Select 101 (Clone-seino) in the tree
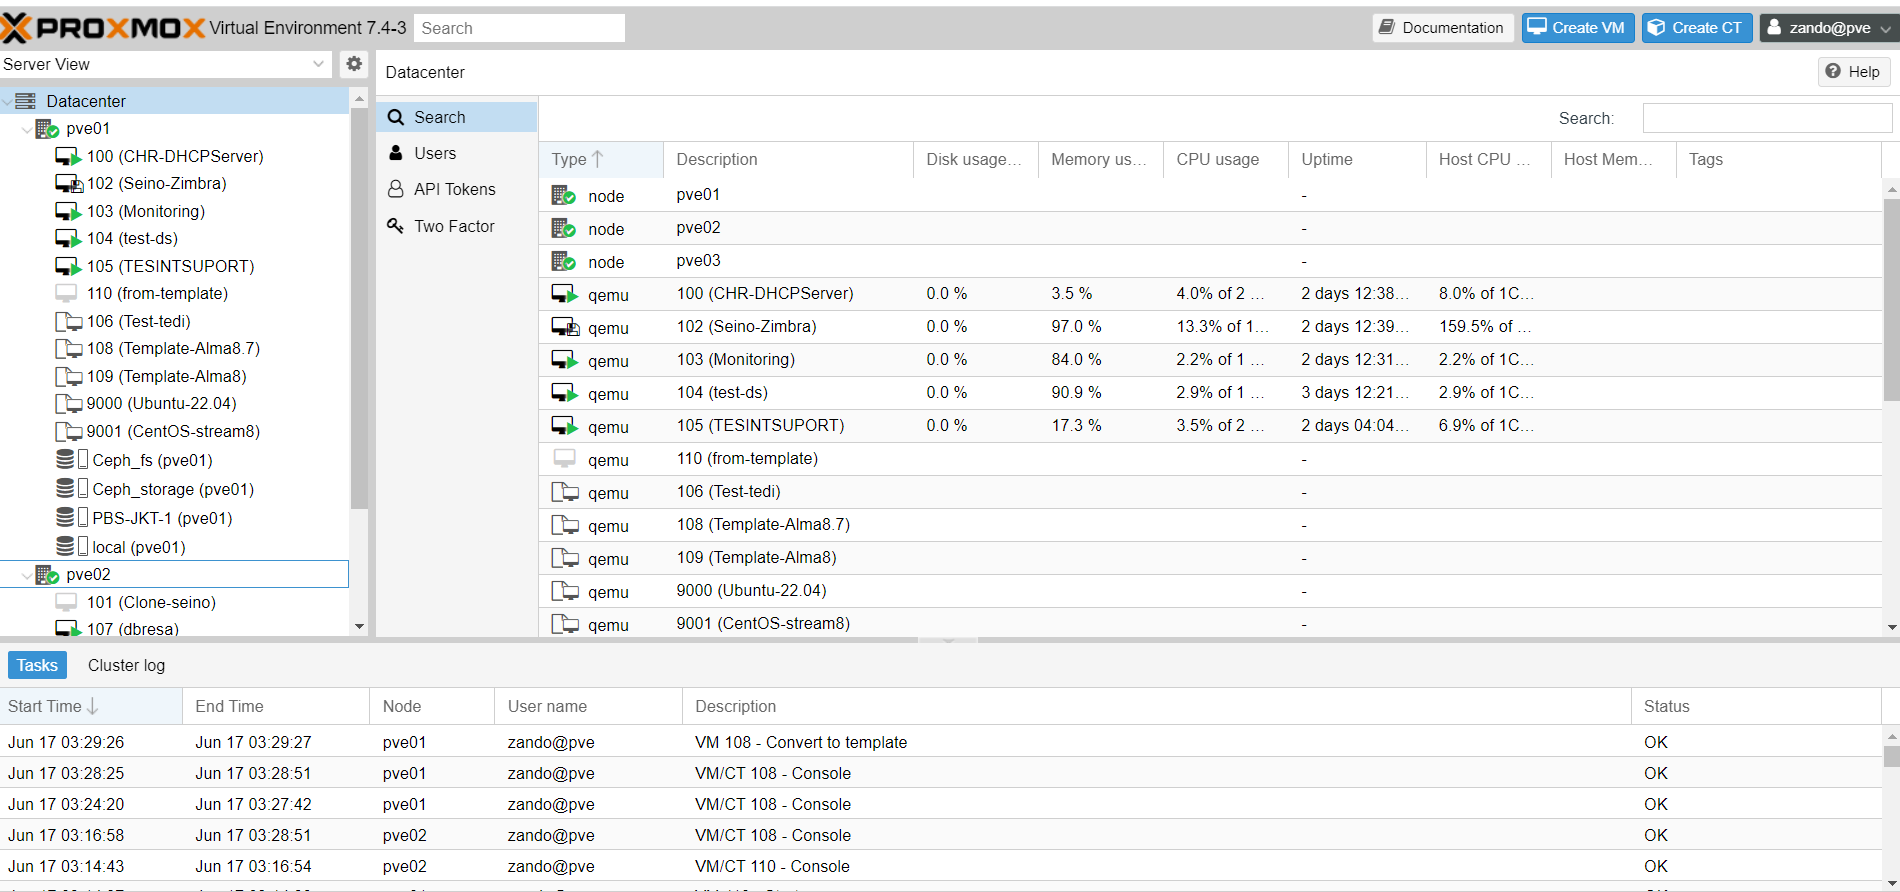The image size is (1900, 892). click(174, 602)
